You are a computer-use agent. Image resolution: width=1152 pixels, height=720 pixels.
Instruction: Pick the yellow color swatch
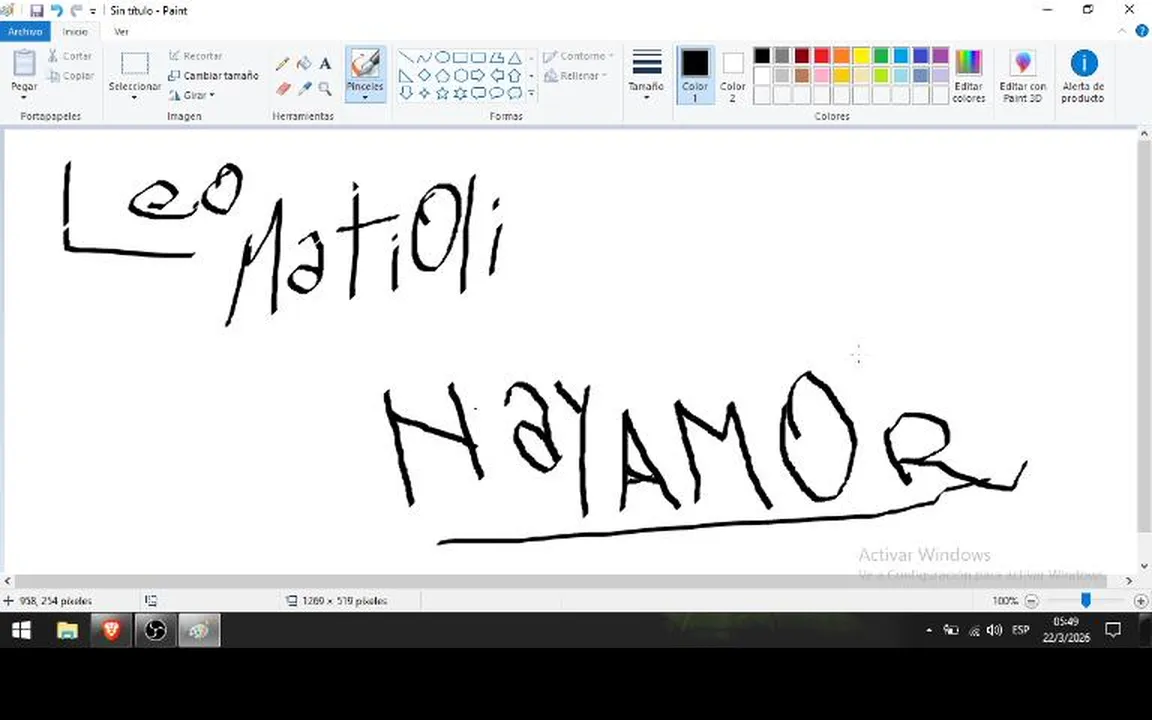861,55
